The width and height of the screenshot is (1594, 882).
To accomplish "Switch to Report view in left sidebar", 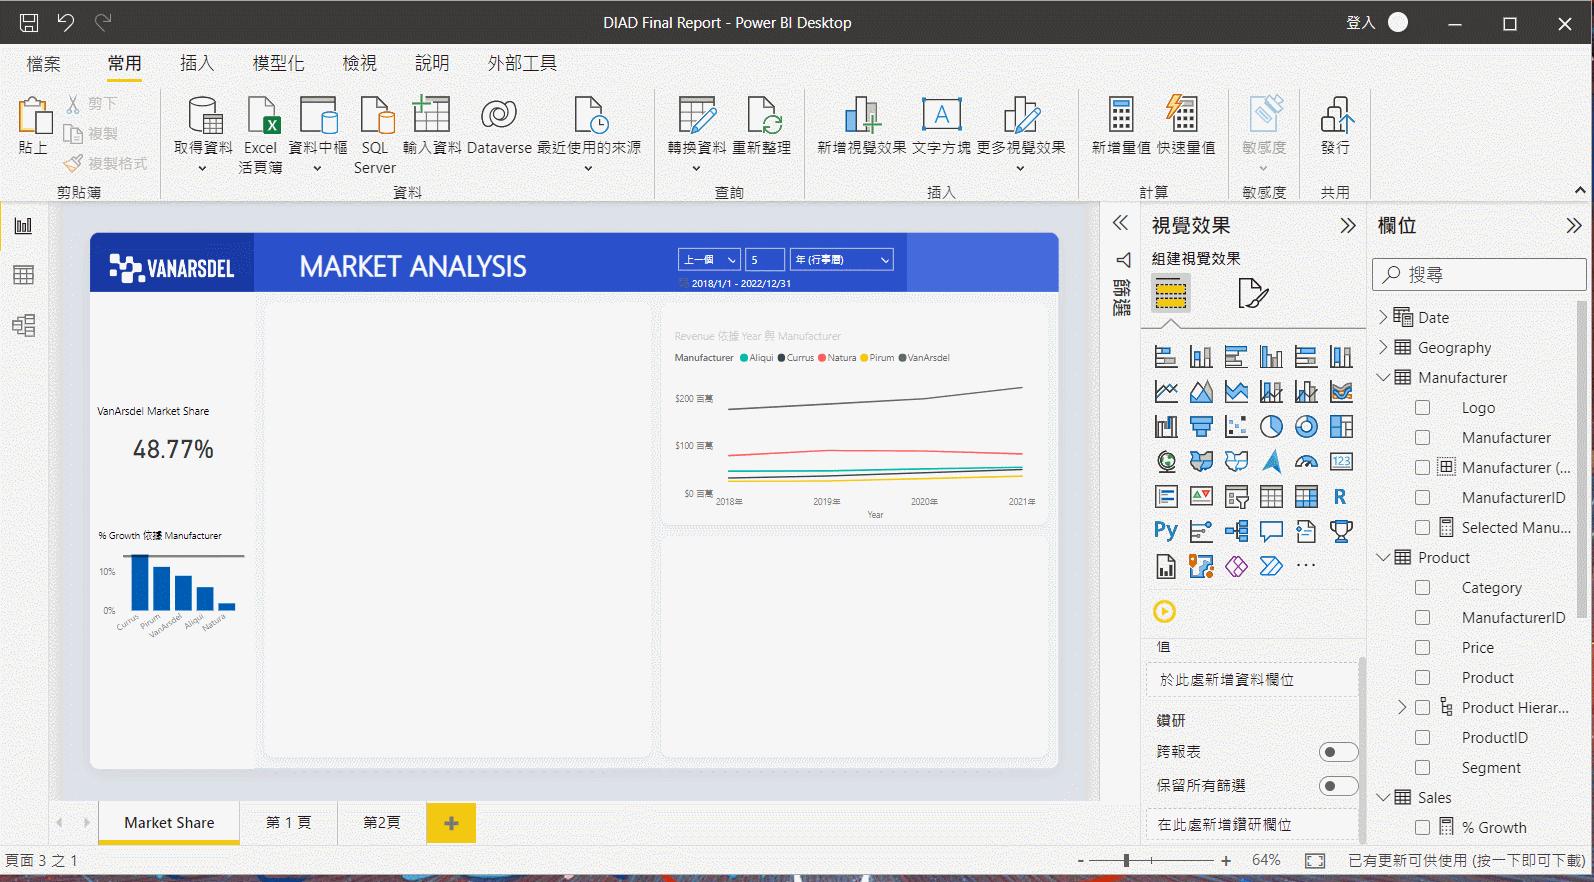I will coord(24,225).
